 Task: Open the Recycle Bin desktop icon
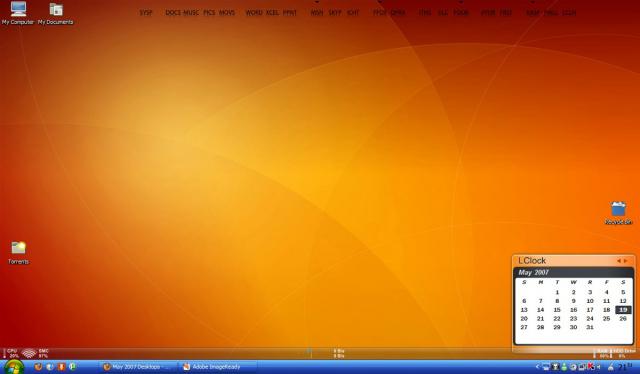coord(618,213)
